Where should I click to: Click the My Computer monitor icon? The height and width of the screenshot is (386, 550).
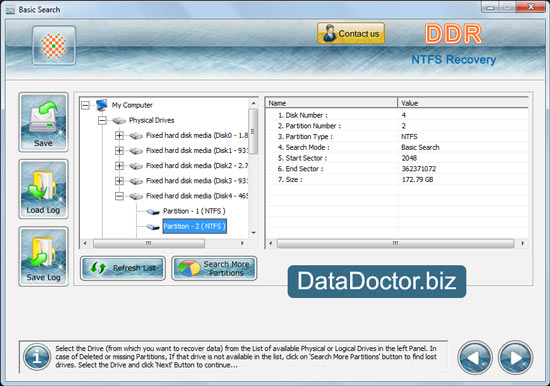pos(102,105)
